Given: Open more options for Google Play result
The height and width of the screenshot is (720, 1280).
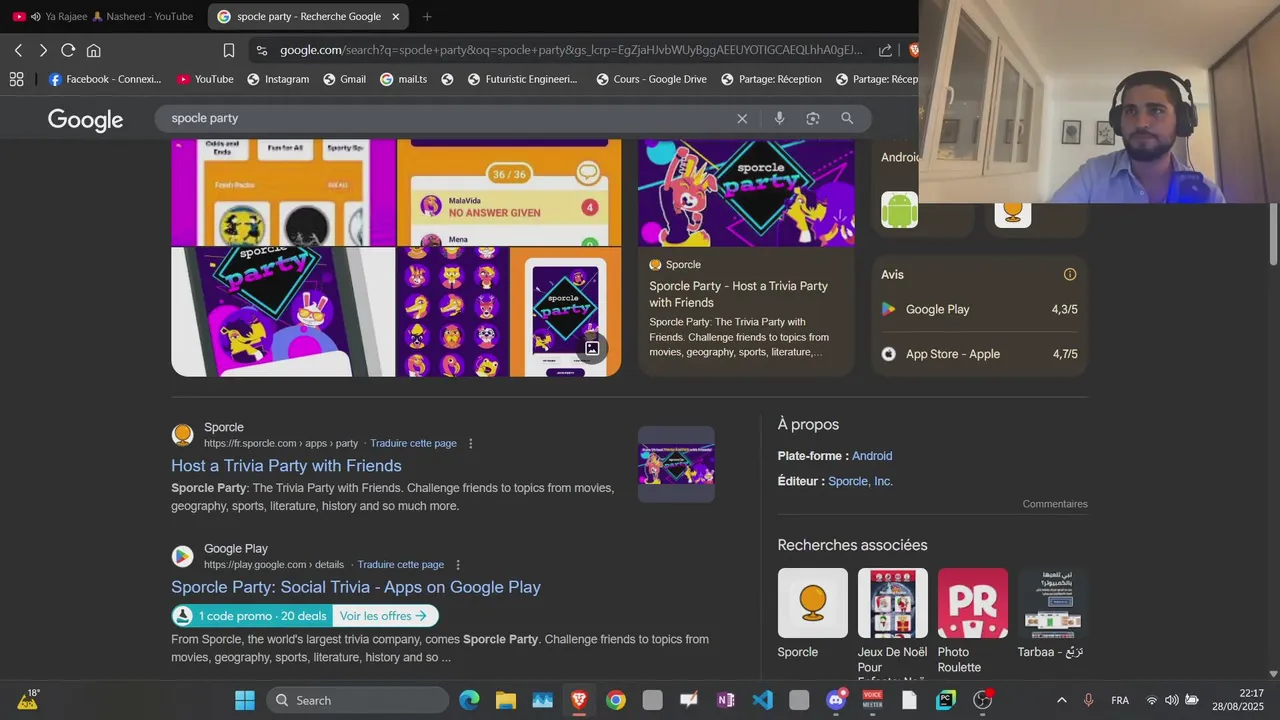Looking at the screenshot, I should pyautogui.click(x=458, y=564).
